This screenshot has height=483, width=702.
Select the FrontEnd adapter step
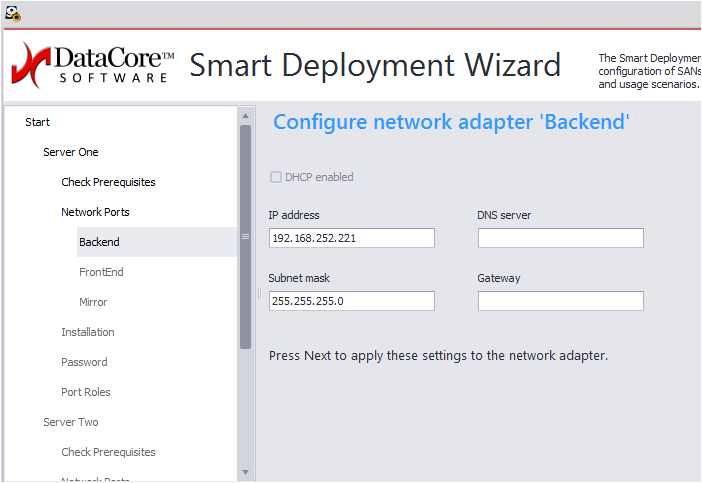click(101, 272)
